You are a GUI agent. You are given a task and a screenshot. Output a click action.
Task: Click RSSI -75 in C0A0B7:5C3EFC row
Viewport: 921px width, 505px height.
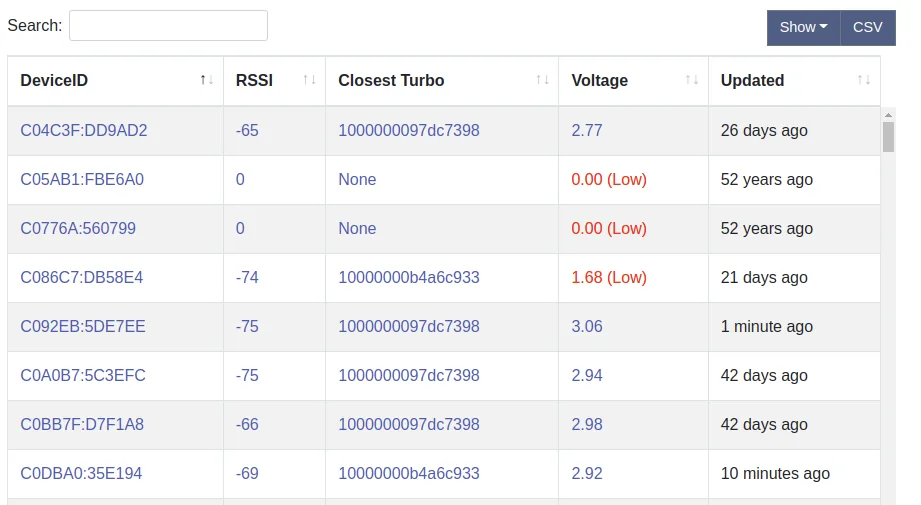pos(247,375)
